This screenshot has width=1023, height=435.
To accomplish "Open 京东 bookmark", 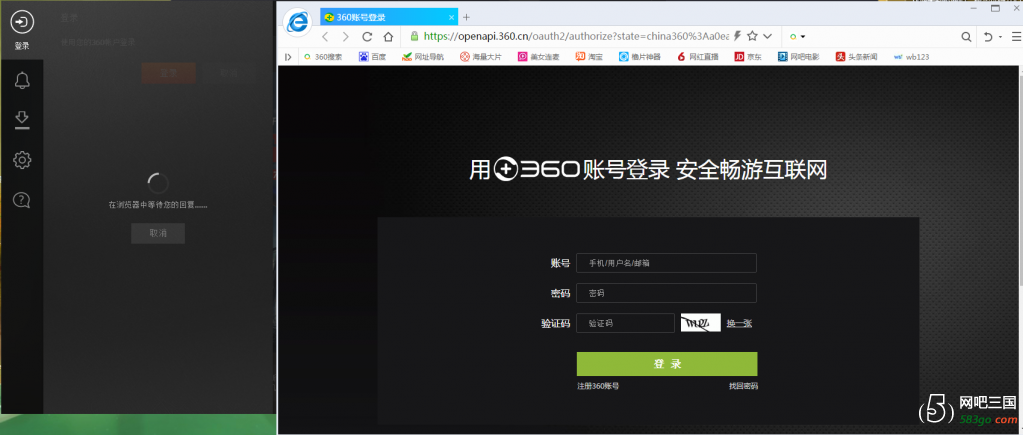I will 748,57.
